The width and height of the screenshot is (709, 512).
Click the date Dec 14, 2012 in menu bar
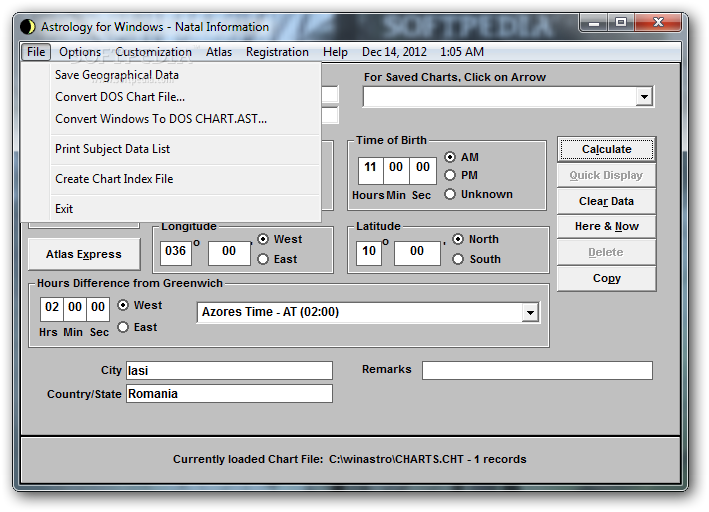click(x=394, y=52)
